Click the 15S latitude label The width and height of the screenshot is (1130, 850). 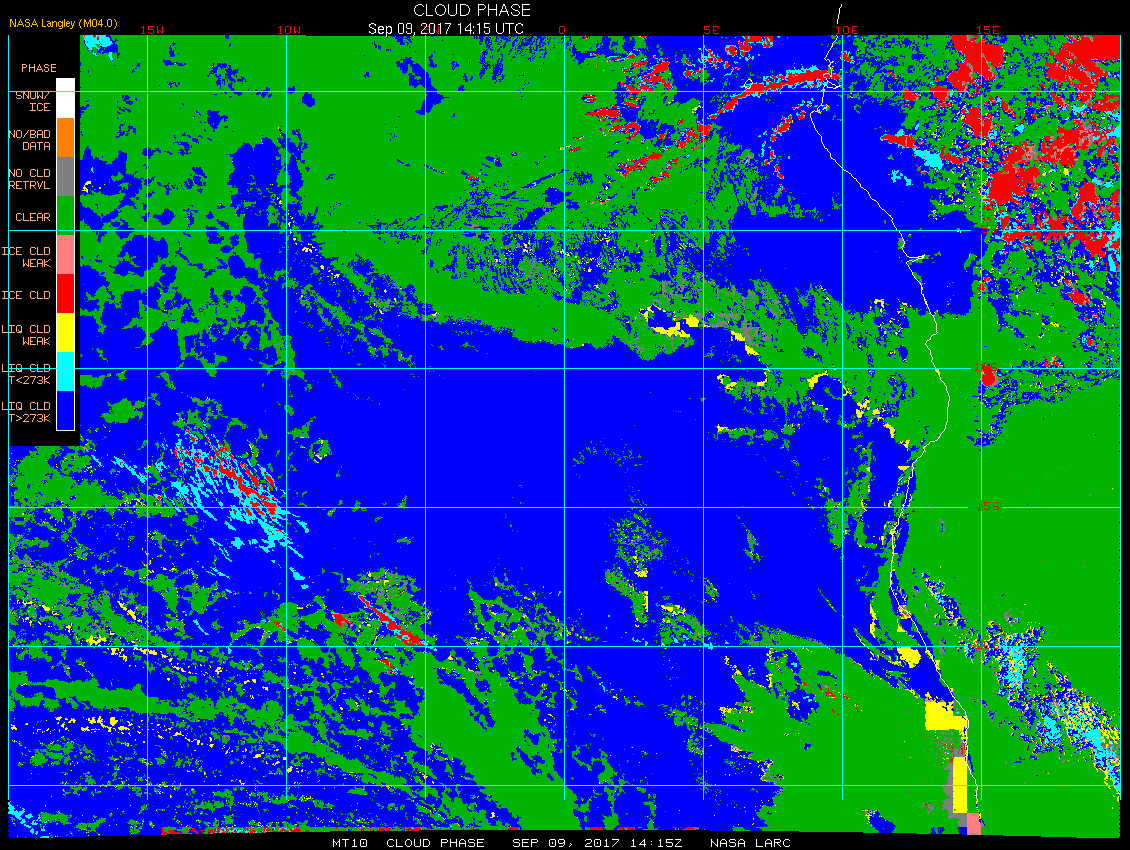[x=988, y=506]
